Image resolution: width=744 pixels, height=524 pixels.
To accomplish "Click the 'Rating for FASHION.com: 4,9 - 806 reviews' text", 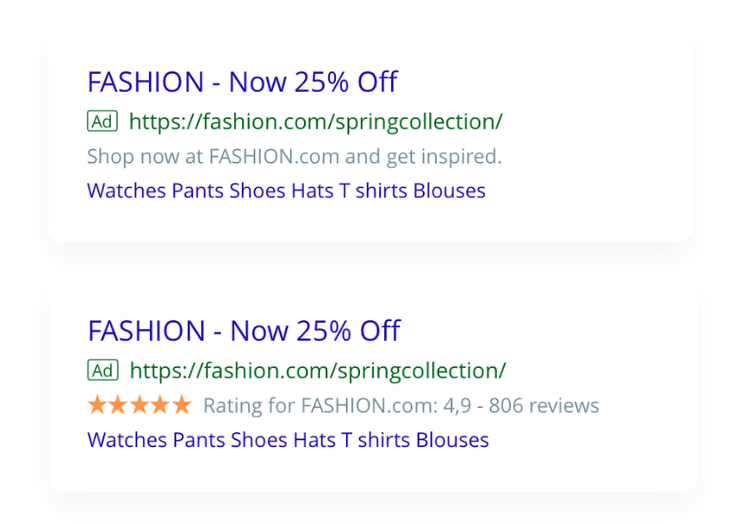I will (x=401, y=406).
